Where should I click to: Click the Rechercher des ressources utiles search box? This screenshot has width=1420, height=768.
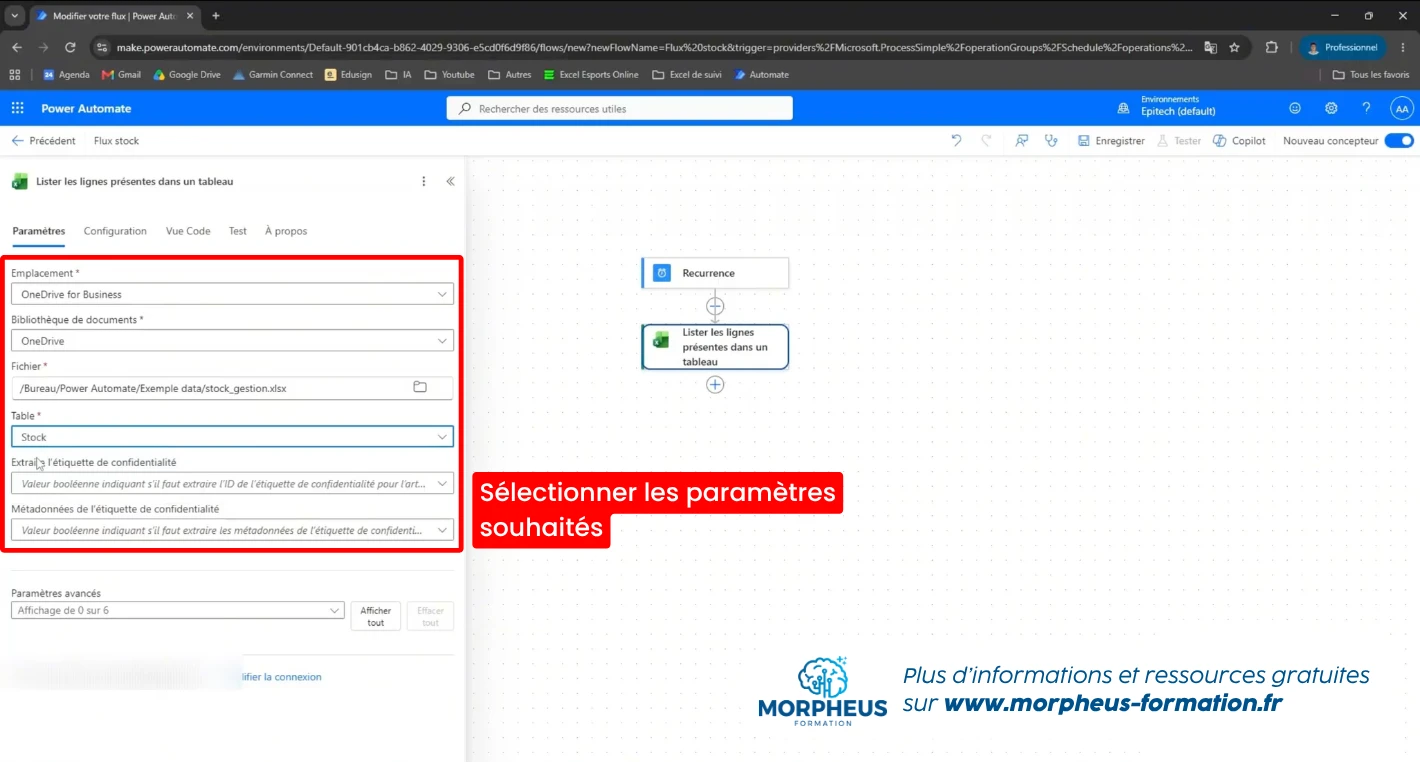point(620,108)
